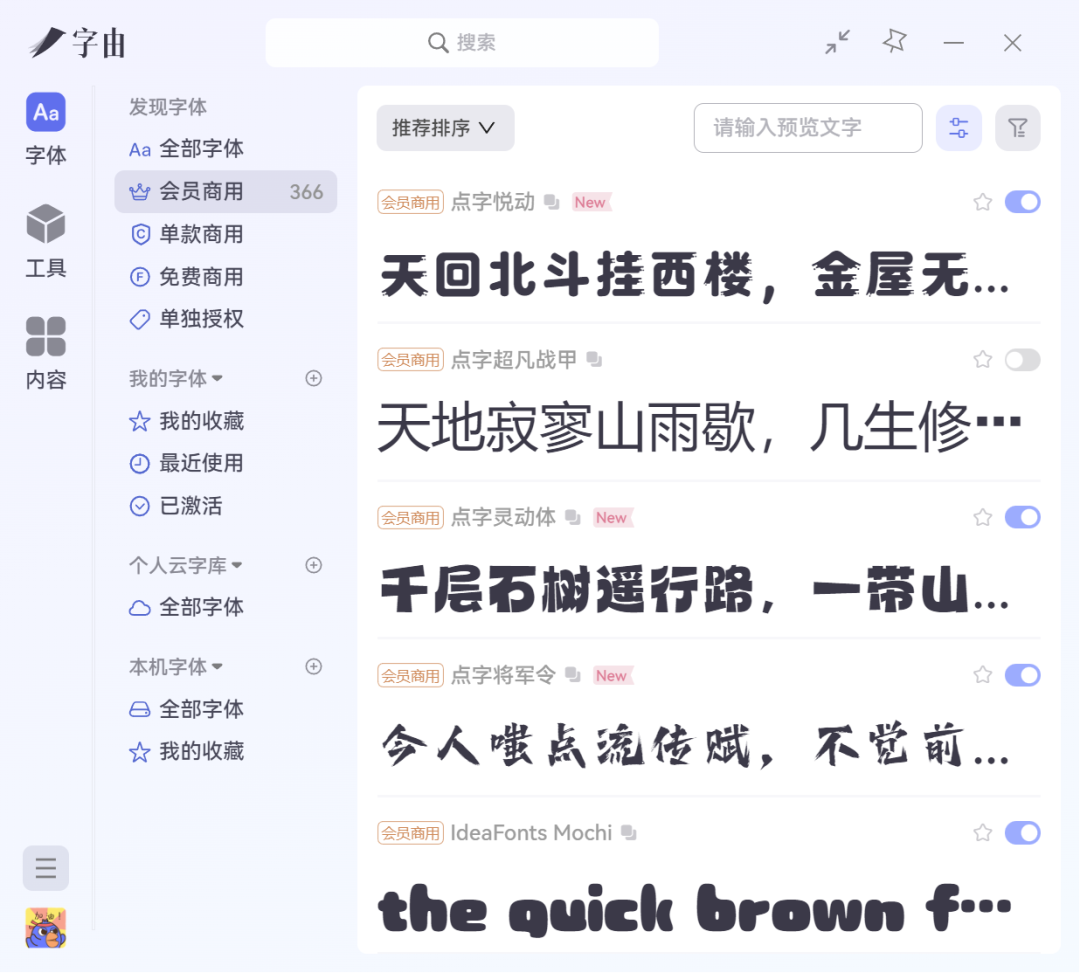Click the preview settings sliders icon

click(x=958, y=128)
